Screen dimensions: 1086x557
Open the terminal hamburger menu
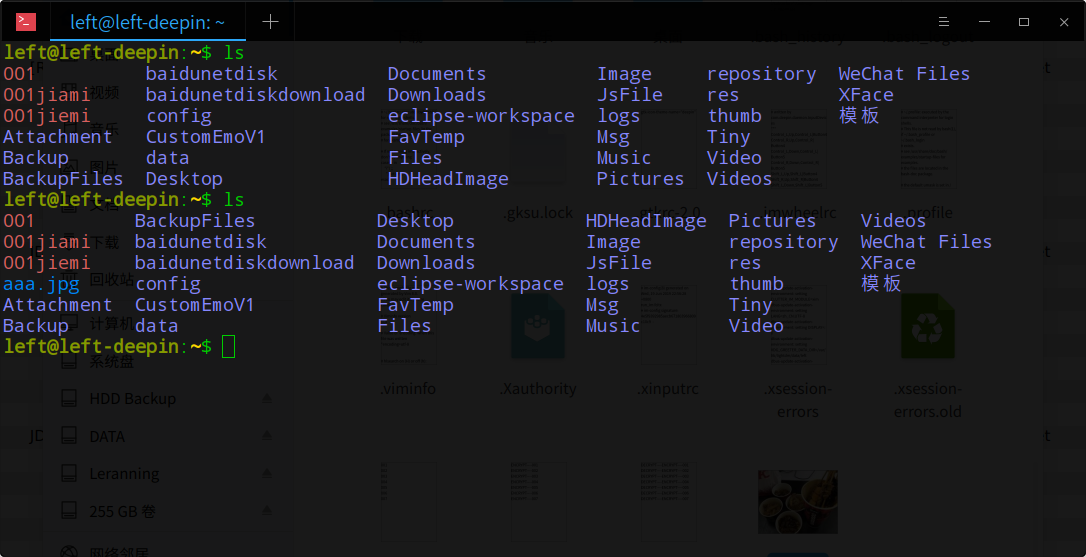pos(943,22)
